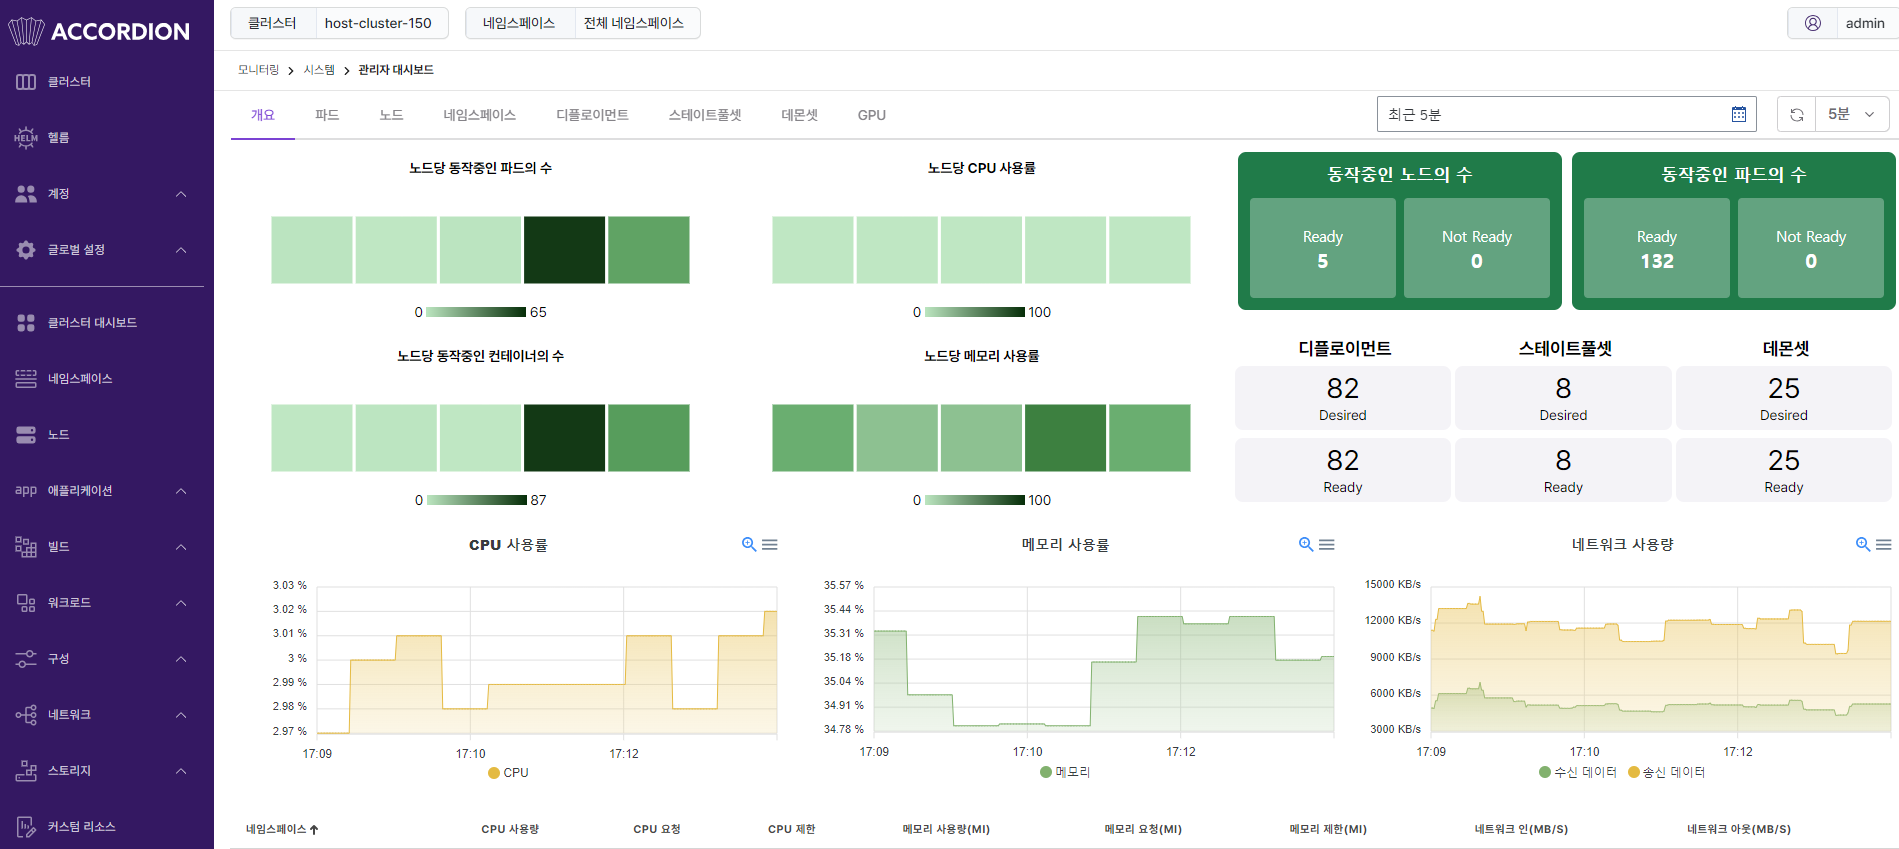The image size is (1899, 849).
Task: Click the darkest cell in 노드당 동작중인 파드의 수
Action: pyautogui.click(x=564, y=250)
